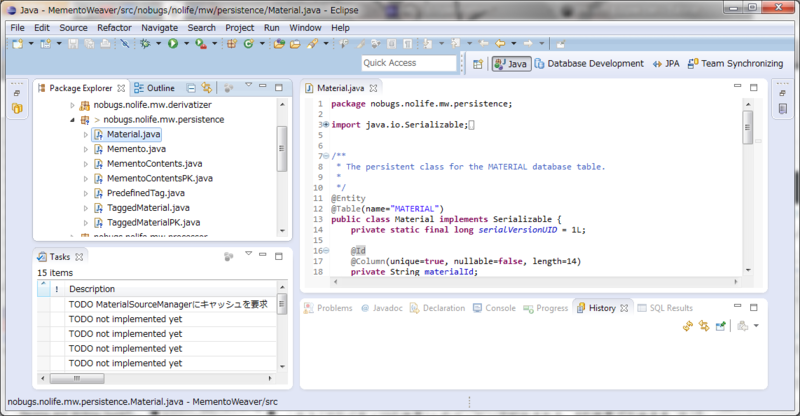This screenshot has width=800, height=416.
Task: Click the editor vertical scrollbar thumb
Action: click(748, 127)
